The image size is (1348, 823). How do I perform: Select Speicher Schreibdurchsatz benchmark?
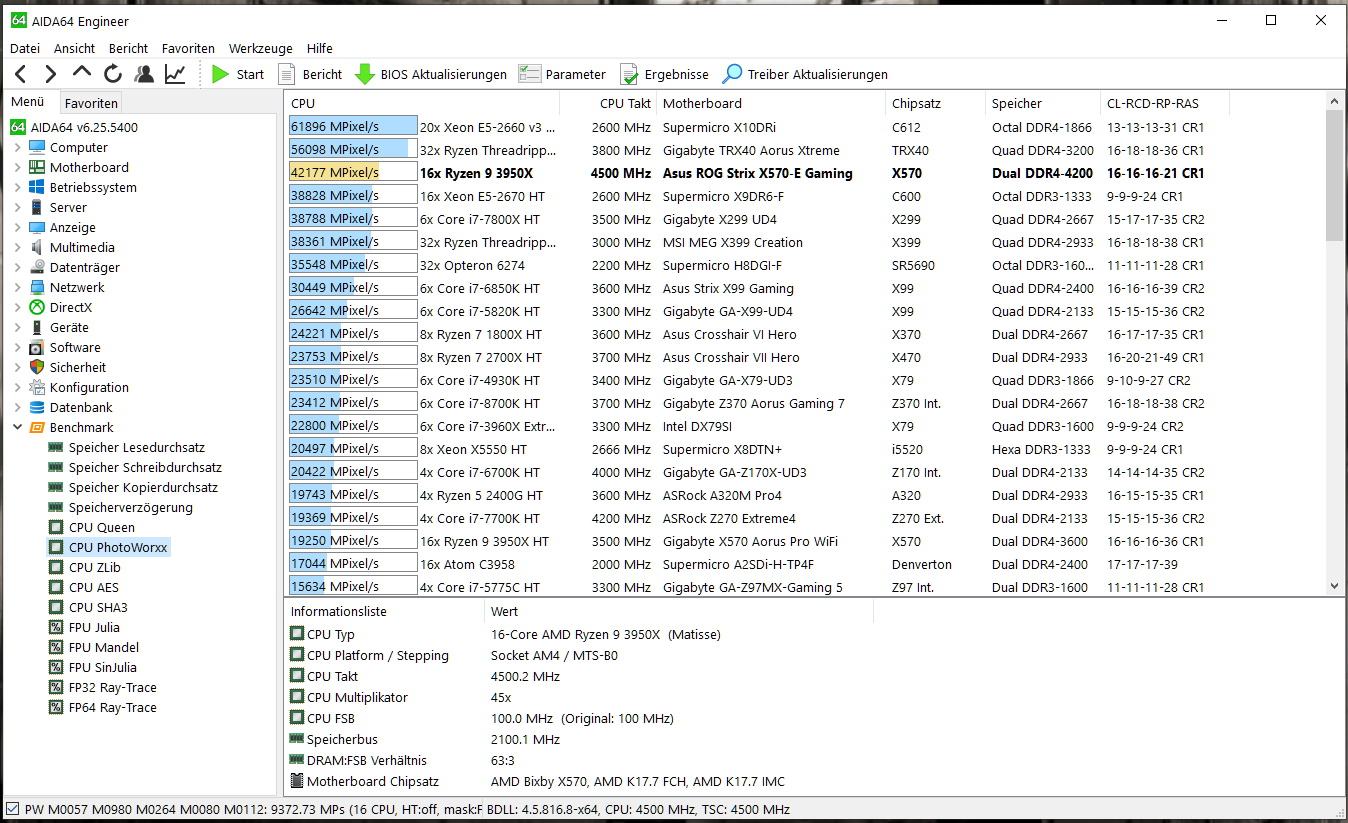point(145,467)
